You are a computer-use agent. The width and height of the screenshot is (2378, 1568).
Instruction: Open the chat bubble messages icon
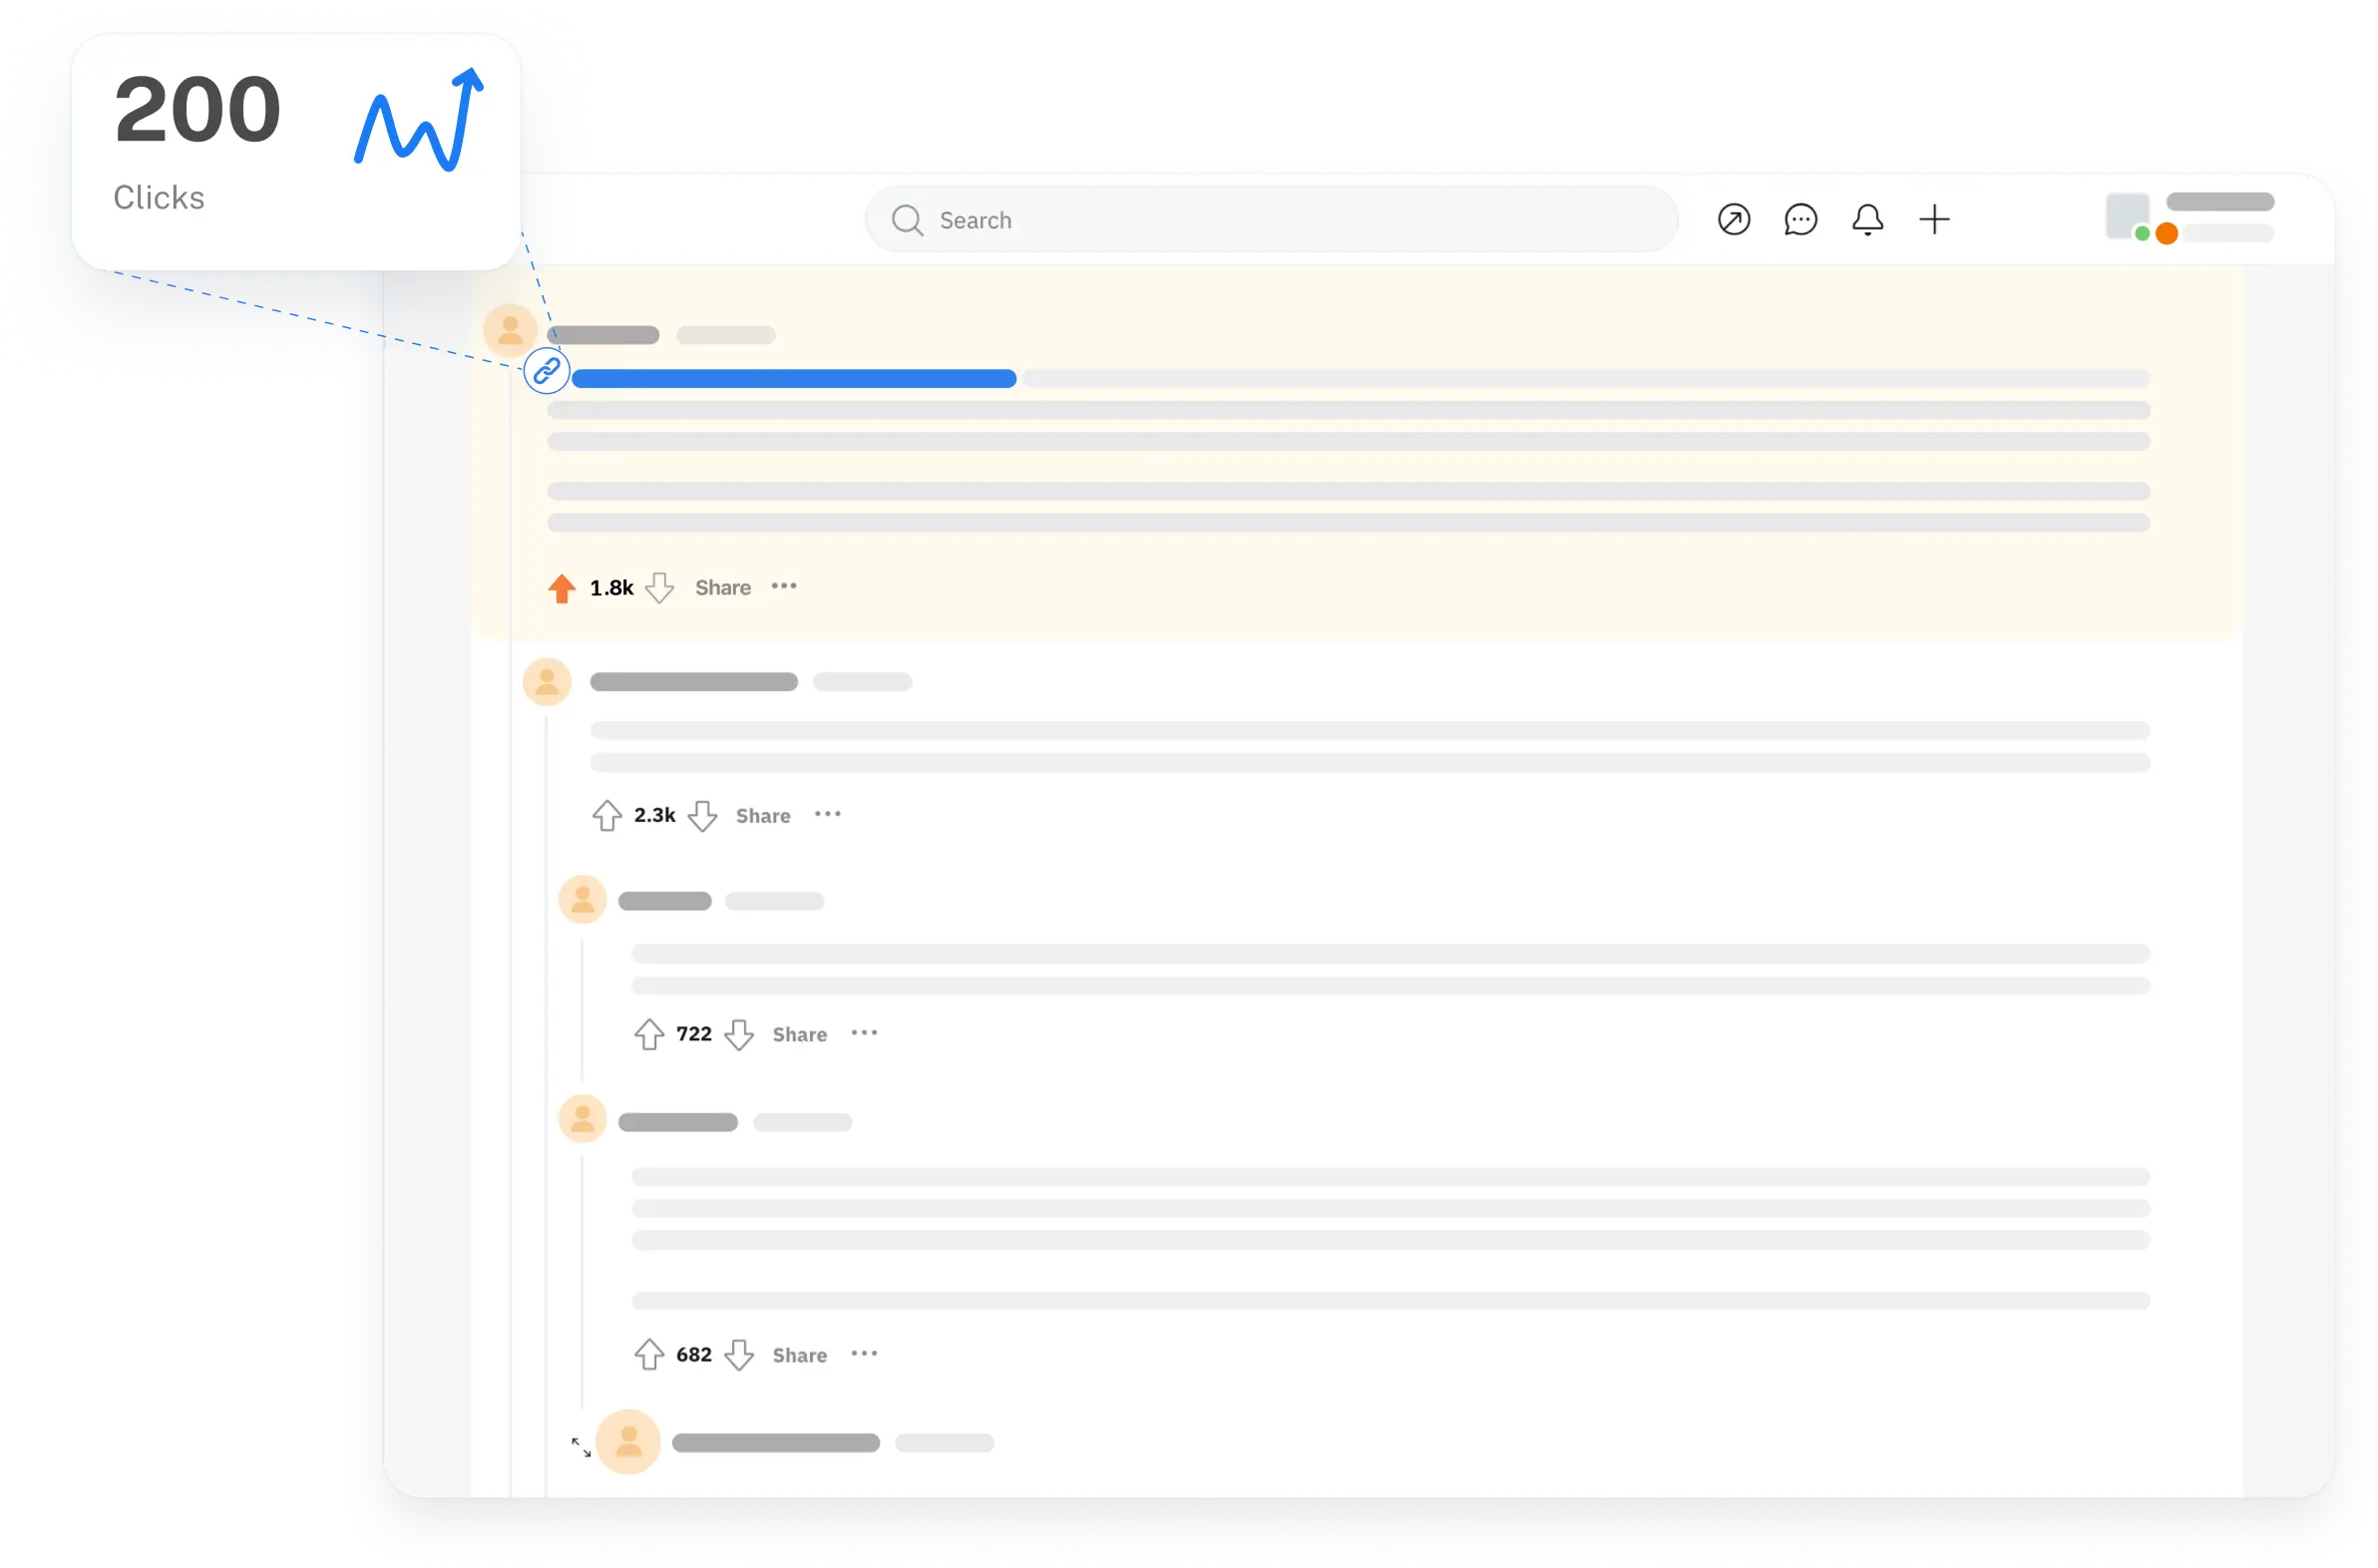pyautogui.click(x=1800, y=219)
